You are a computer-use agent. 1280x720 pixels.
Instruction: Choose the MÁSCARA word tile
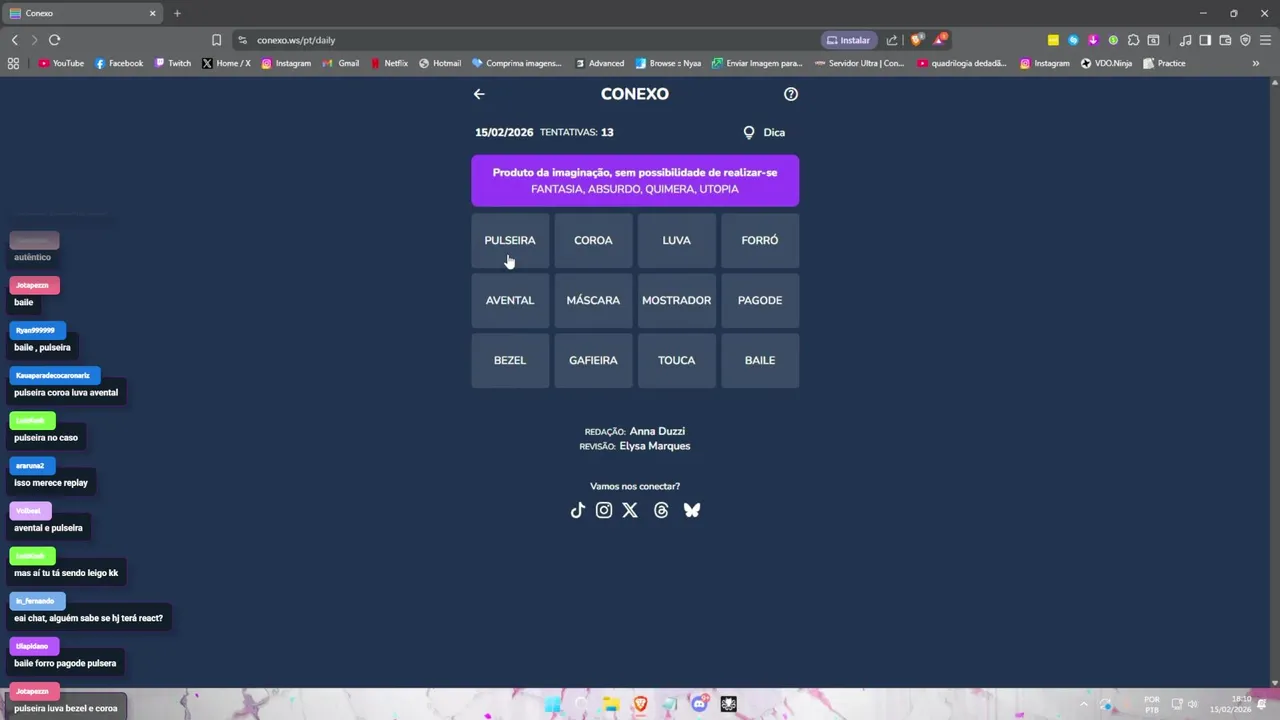(593, 300)
